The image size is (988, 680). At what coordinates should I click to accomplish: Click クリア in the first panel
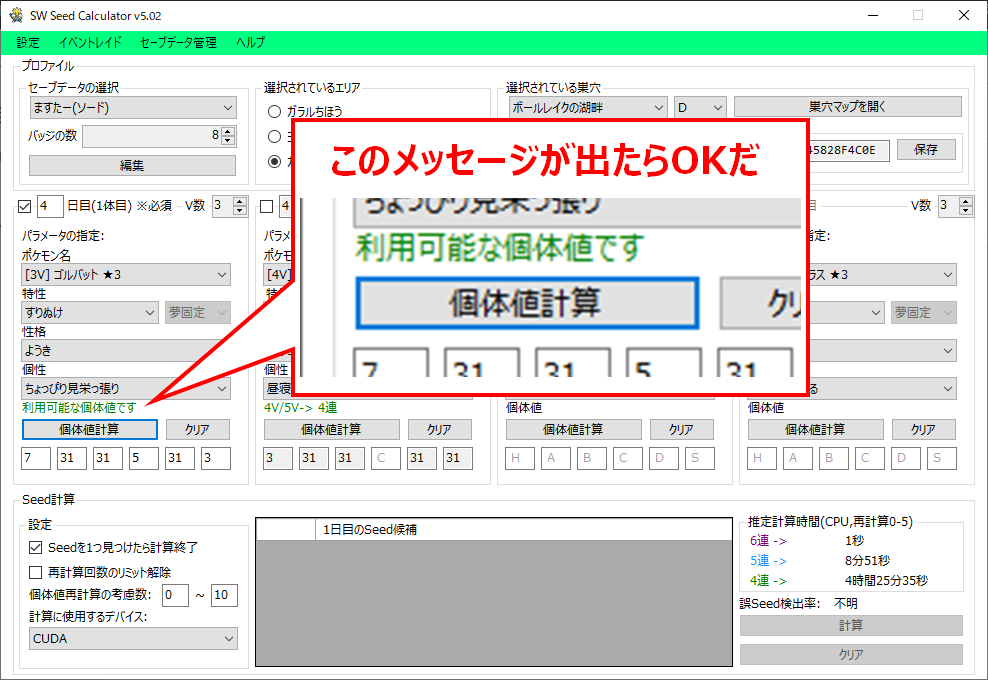[x=198, y=429]
